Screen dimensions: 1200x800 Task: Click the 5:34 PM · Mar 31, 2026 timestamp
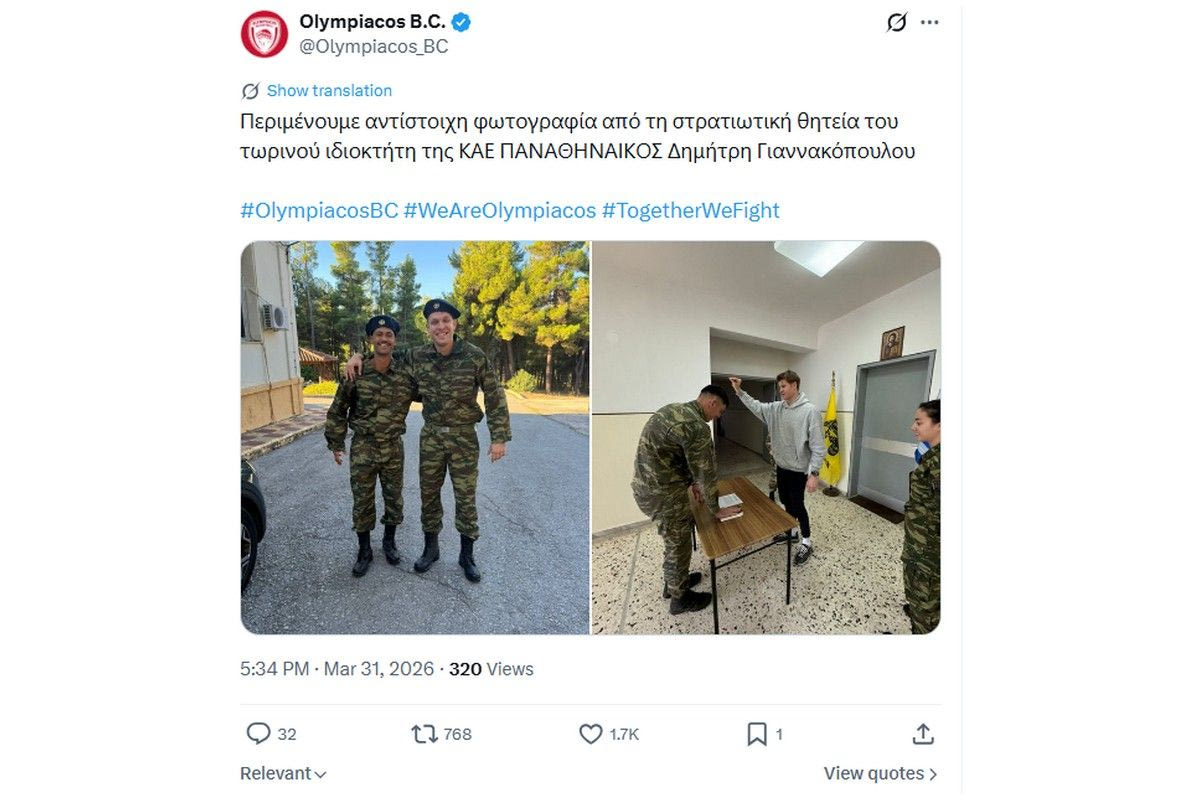point(337,669)
